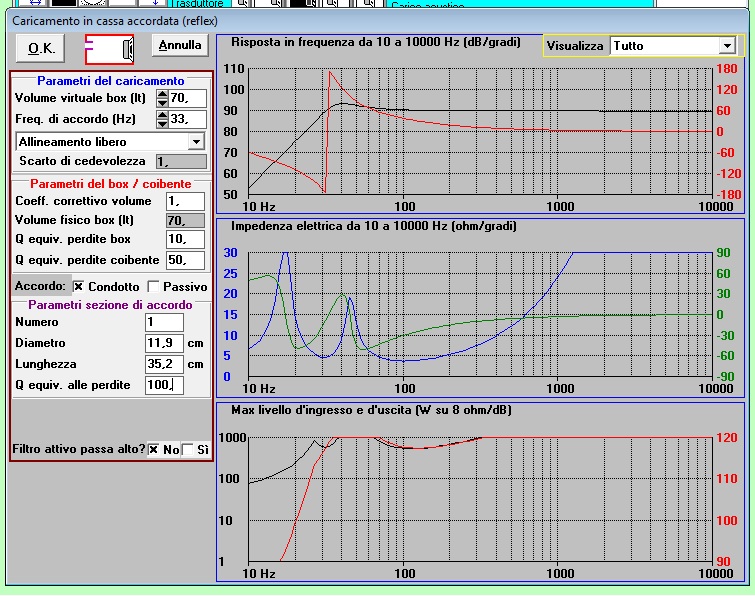Screen dimensions: 755x596
Task: Enable the Passivo accordo checkbox
Action: coord(153,286)
